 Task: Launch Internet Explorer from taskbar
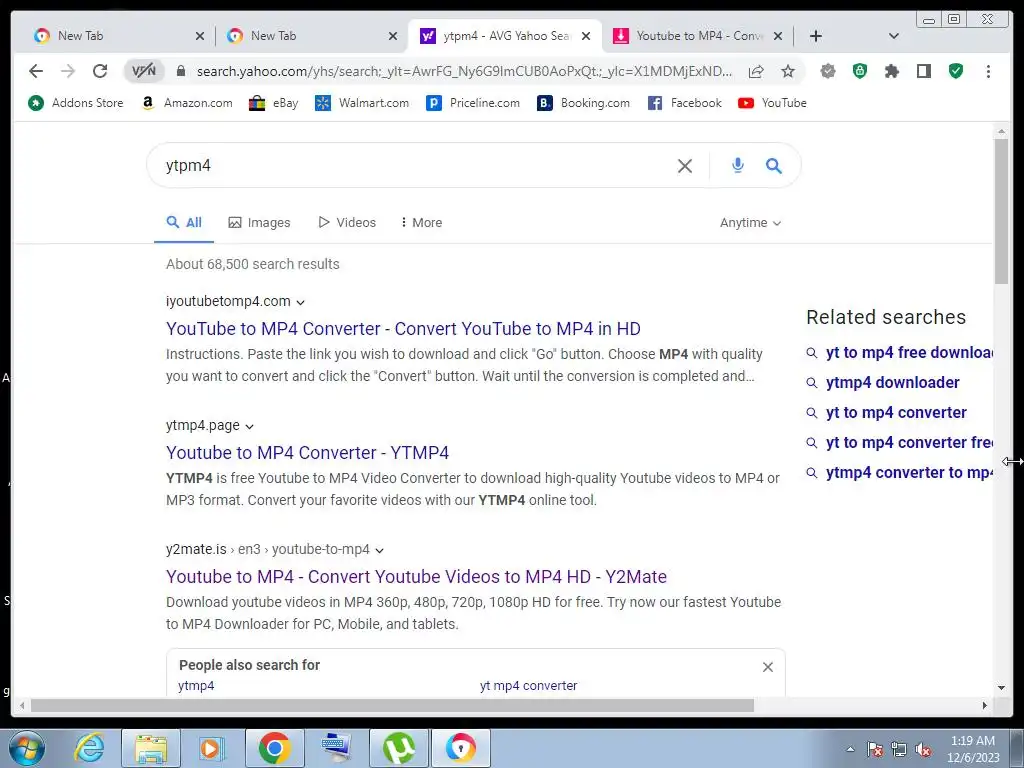point(89,748)
